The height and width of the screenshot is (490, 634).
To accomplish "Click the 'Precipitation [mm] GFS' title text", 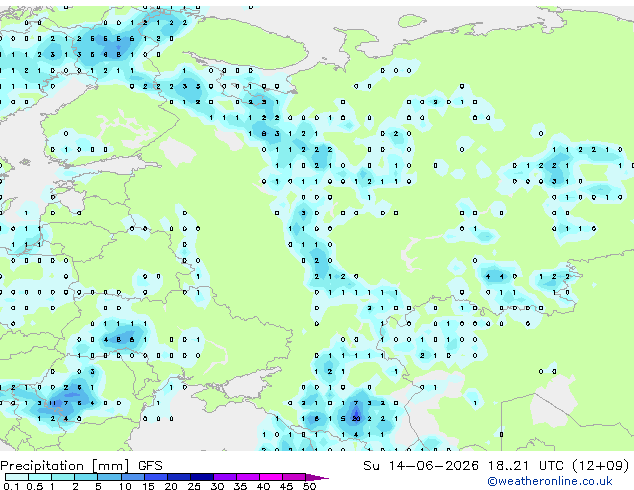I will click(81, 466).
